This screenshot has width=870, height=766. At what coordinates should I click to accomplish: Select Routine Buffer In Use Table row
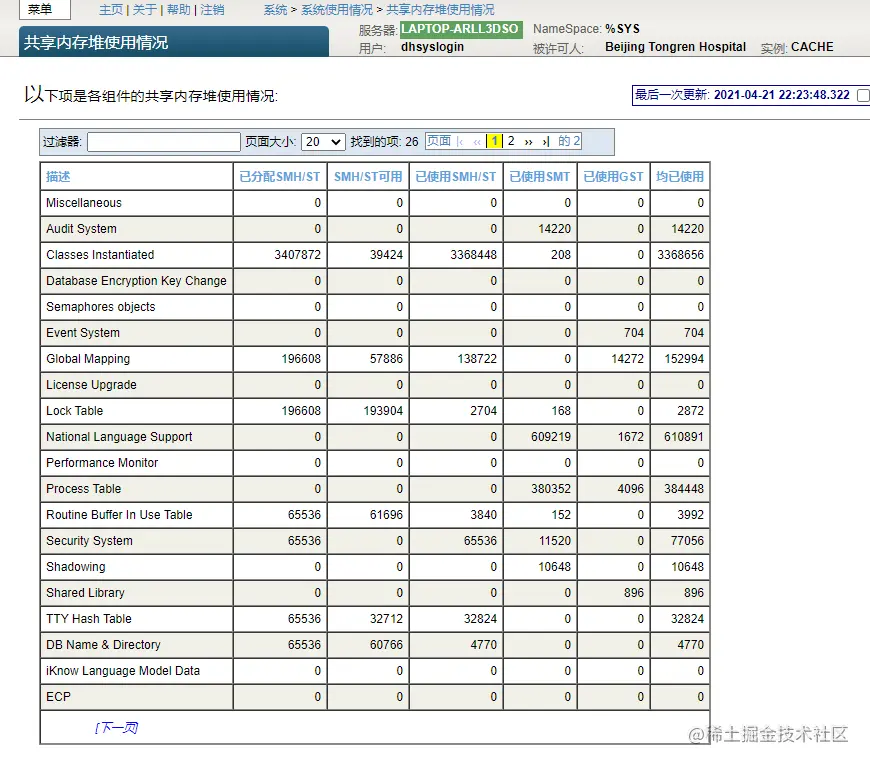375,515
